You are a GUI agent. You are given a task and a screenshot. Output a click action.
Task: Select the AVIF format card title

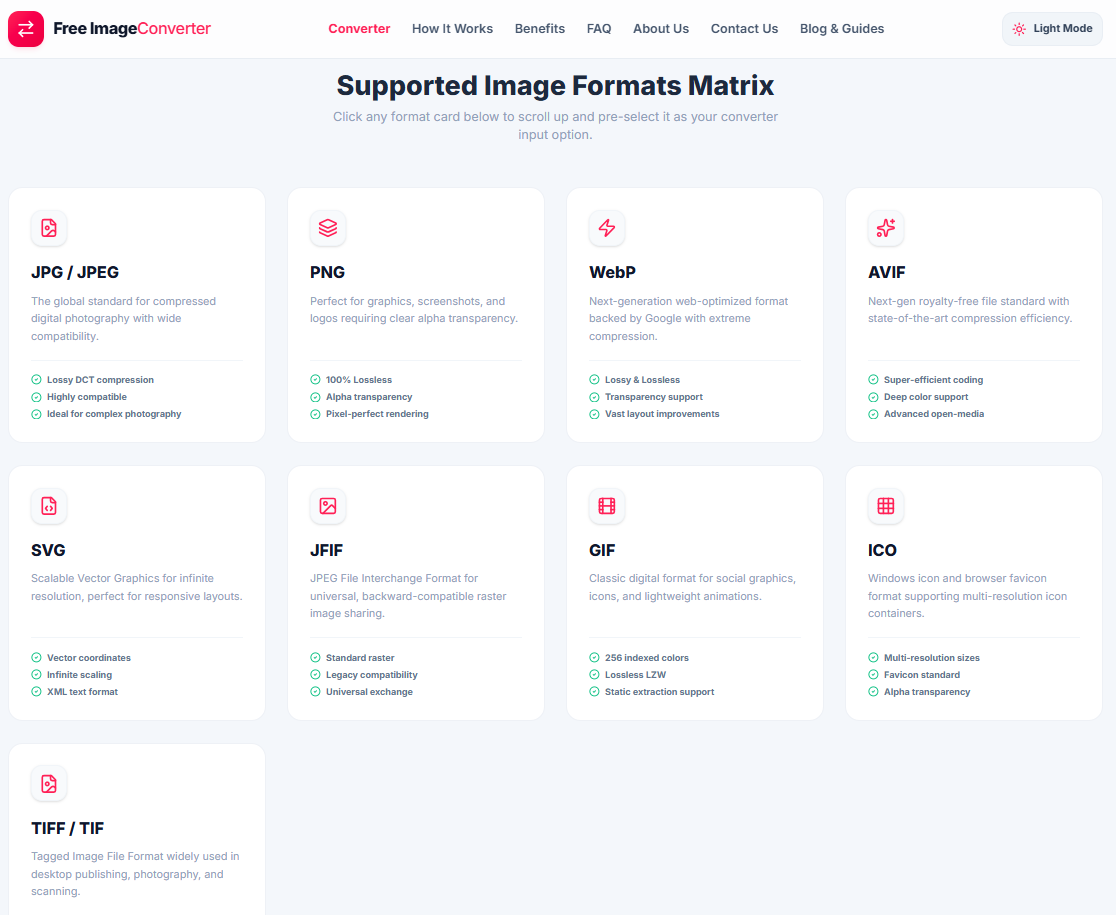(x=886, y=272)
